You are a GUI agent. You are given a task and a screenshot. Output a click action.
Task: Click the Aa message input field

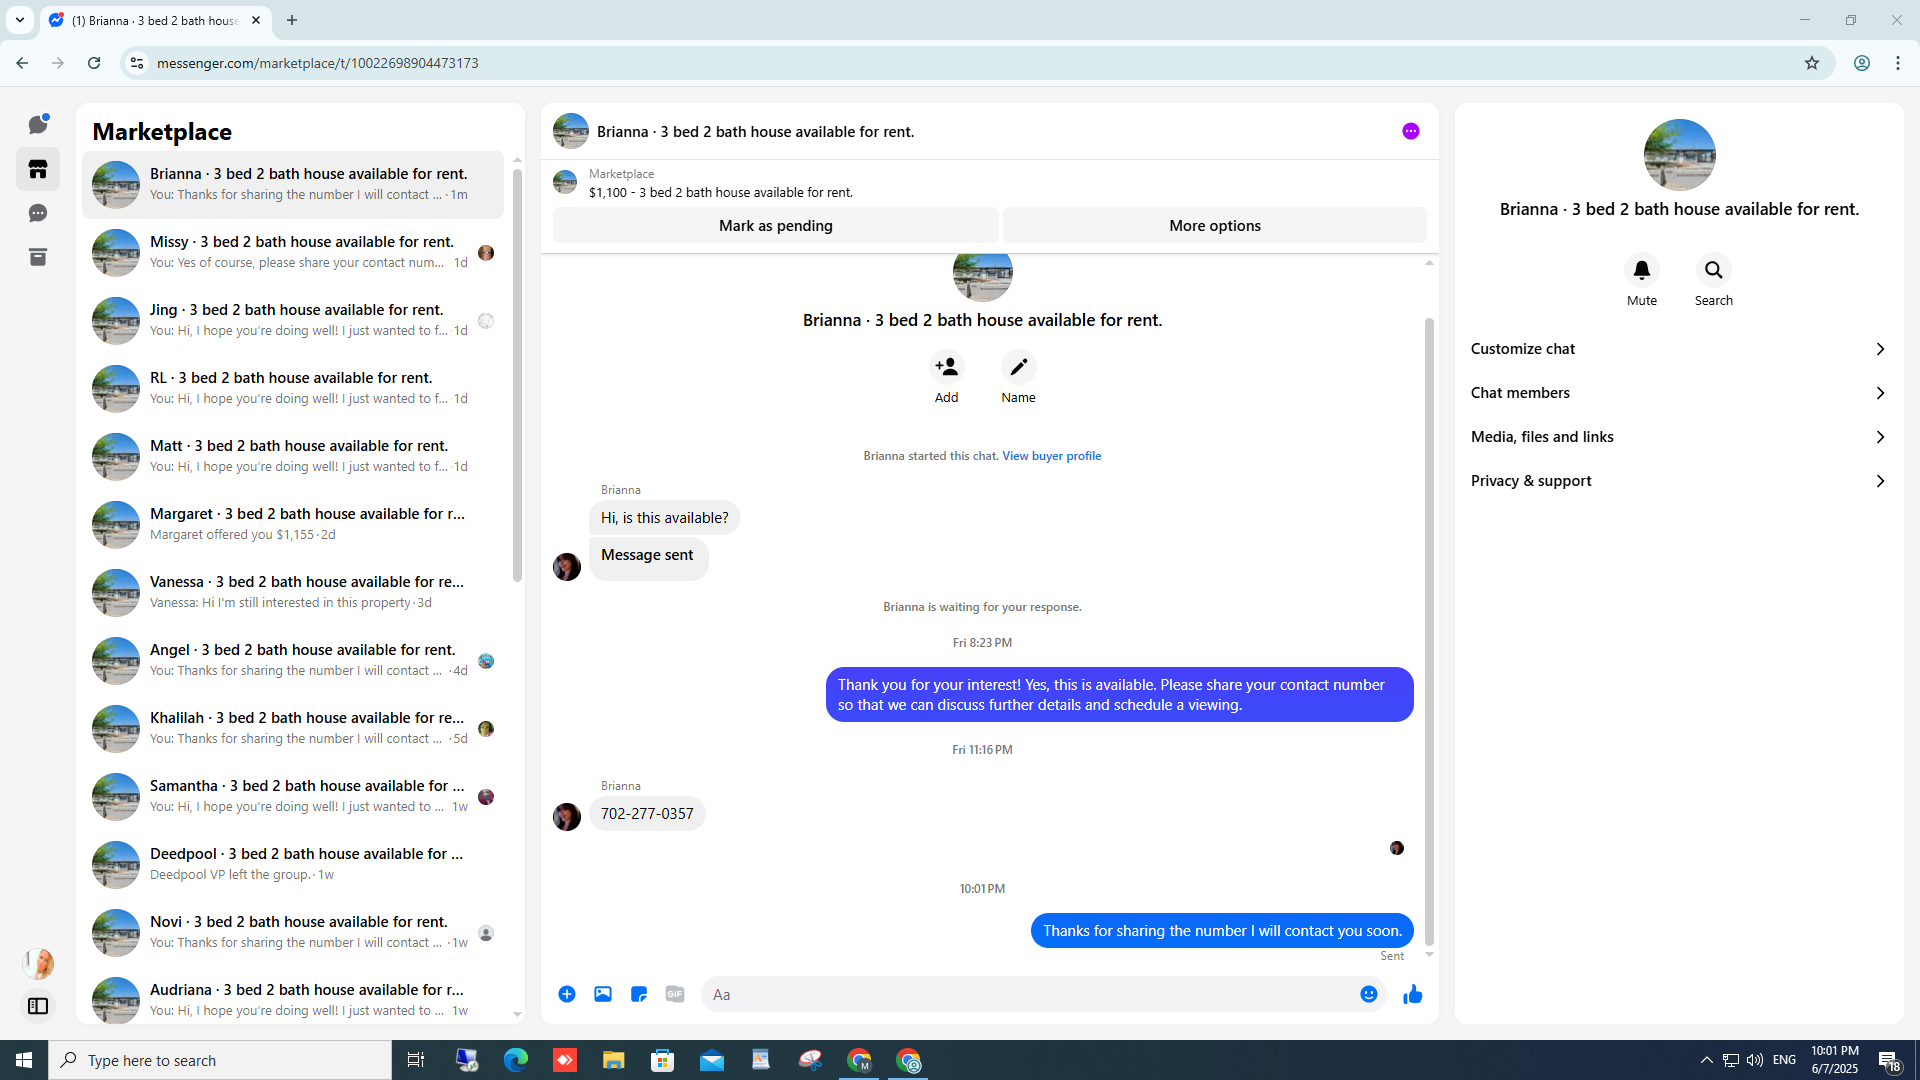click(x=1030, y=994)
